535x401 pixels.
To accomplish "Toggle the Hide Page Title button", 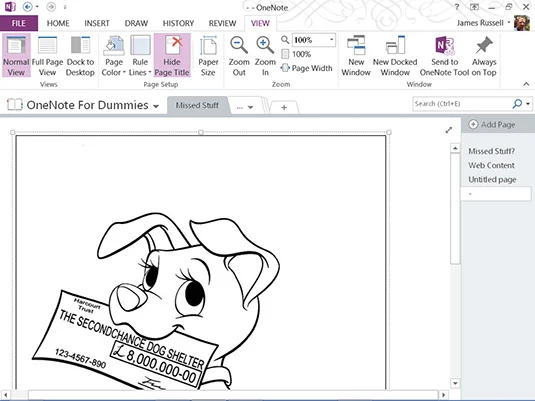I will 172,56.
